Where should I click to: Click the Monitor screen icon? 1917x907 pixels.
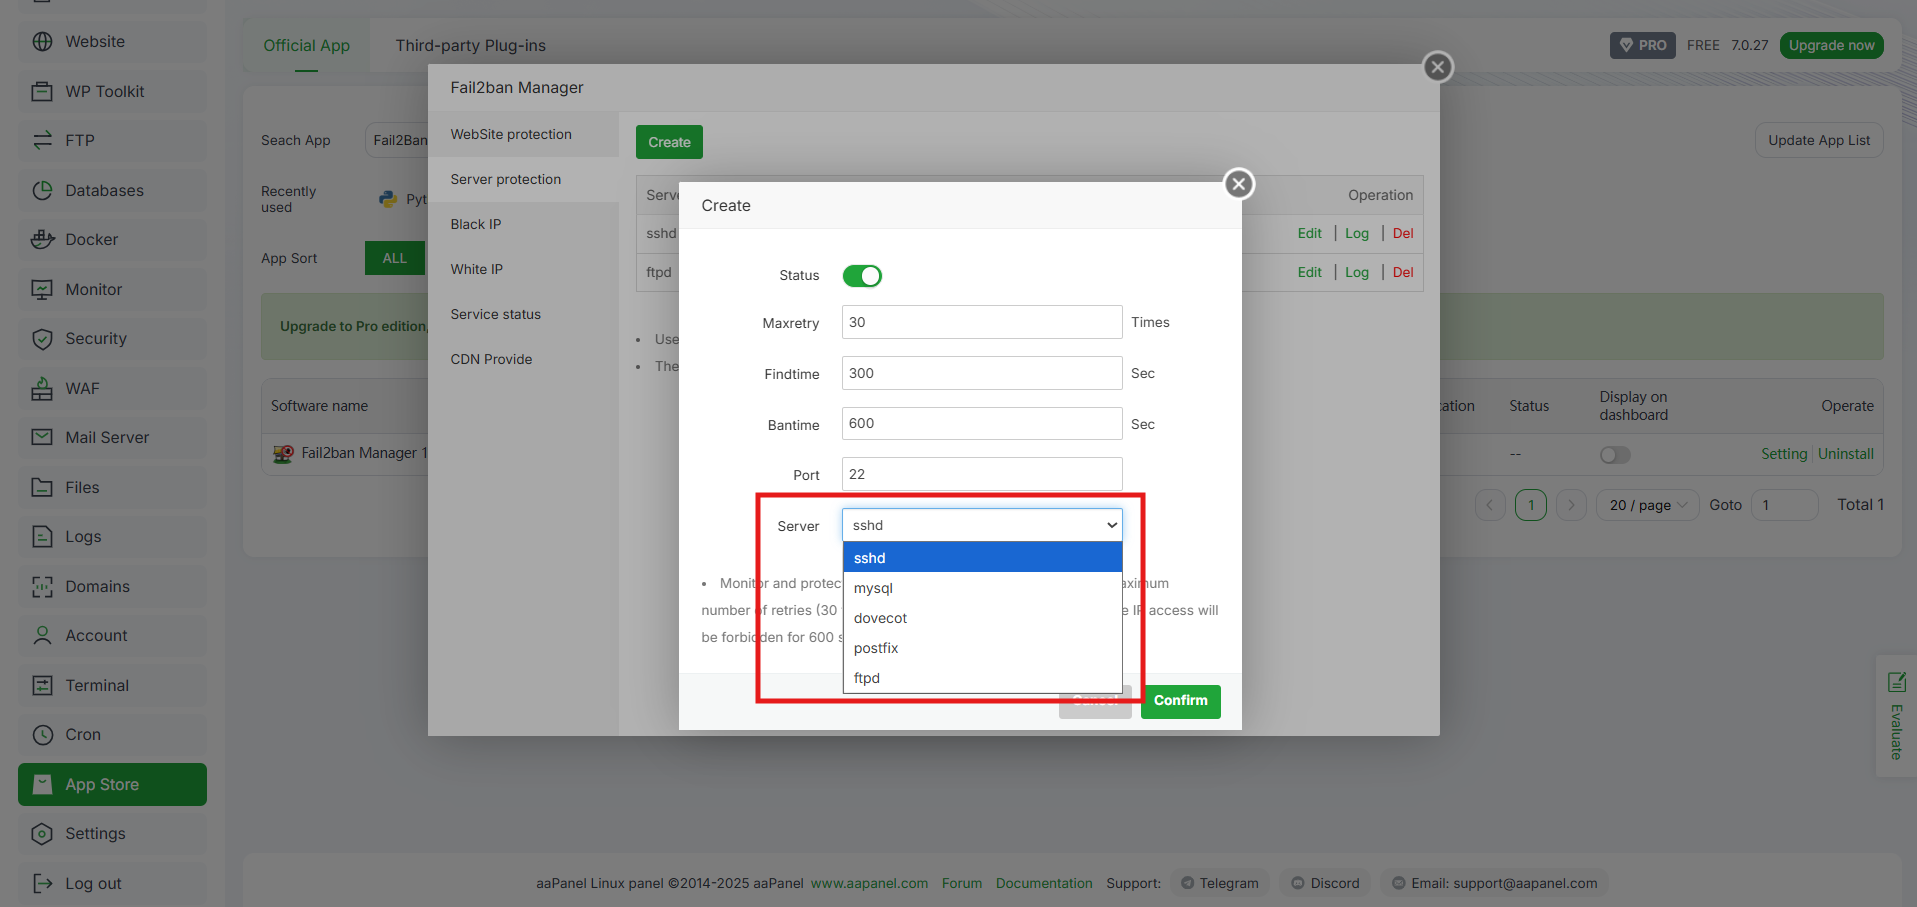click(42, 289)
